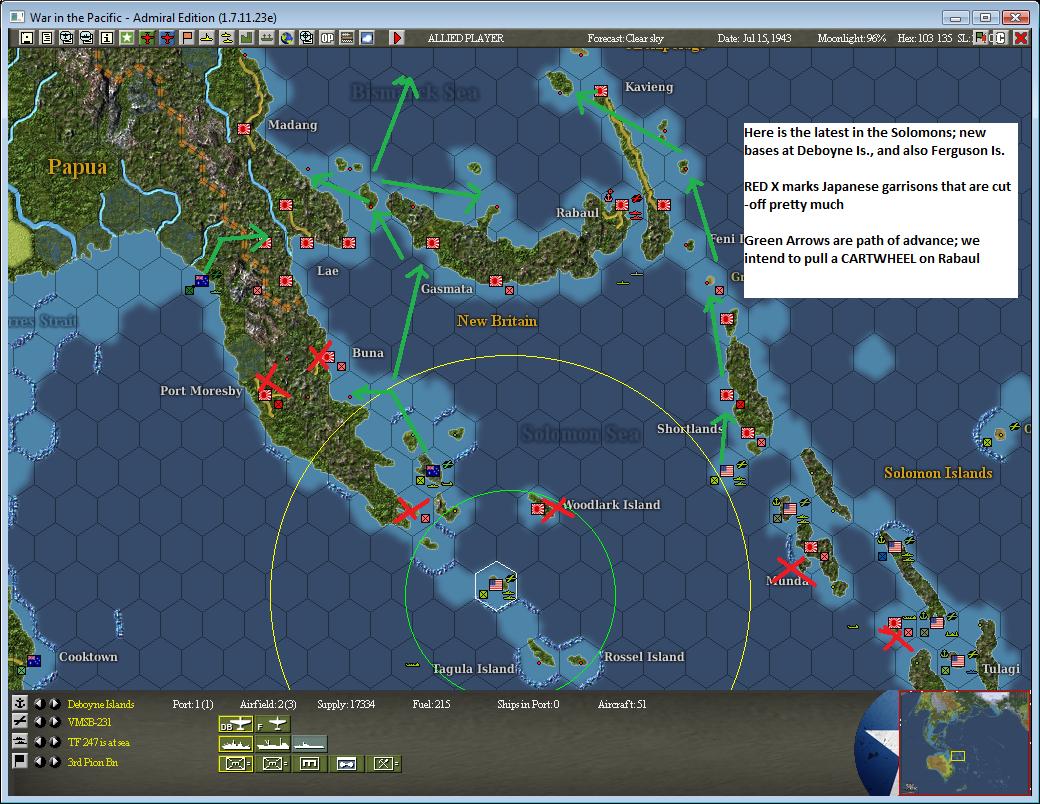1040x804 pixels.
Task: Go to previous land unit before 3rd Pion Bn
Action: pyautogui.click(x=40, y=761)
